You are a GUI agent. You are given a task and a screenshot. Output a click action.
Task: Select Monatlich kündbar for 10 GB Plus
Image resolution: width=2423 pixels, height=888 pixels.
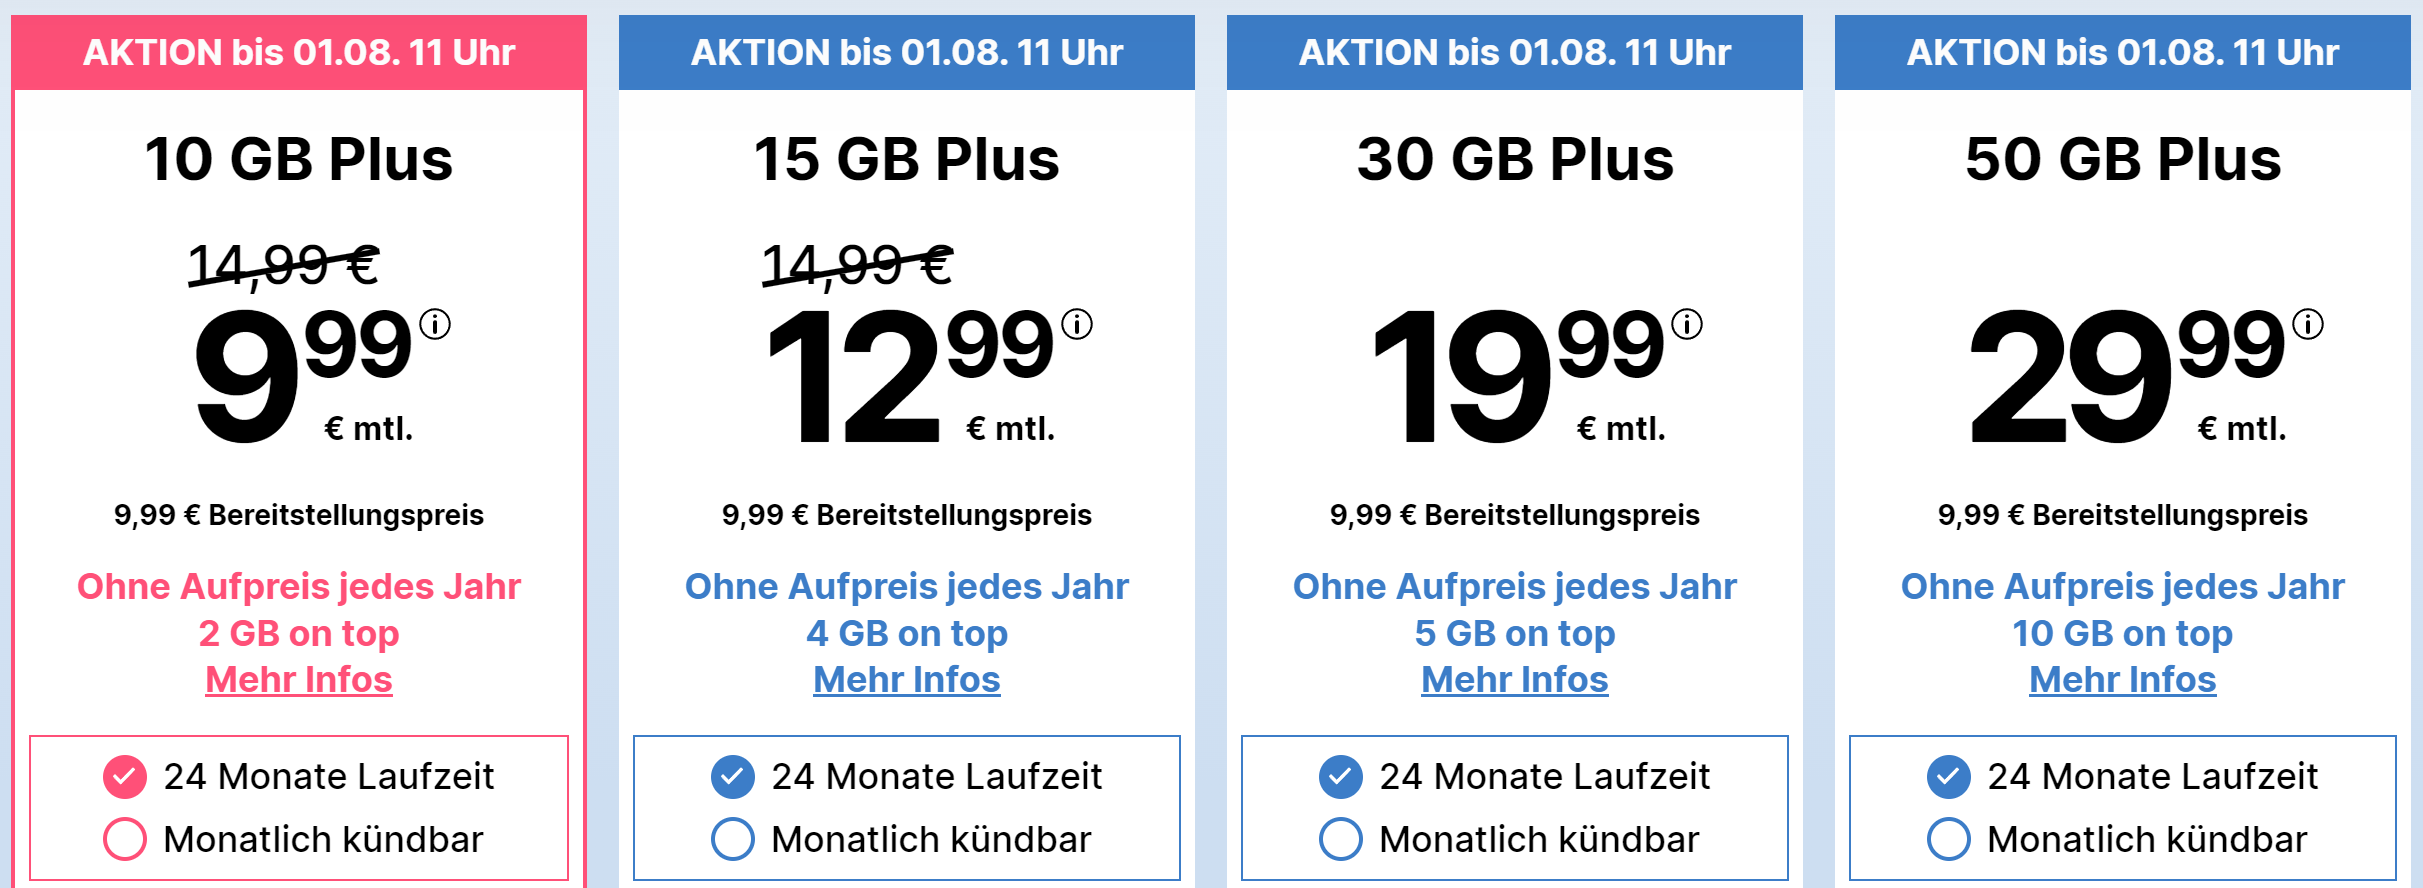click(125, 839)
